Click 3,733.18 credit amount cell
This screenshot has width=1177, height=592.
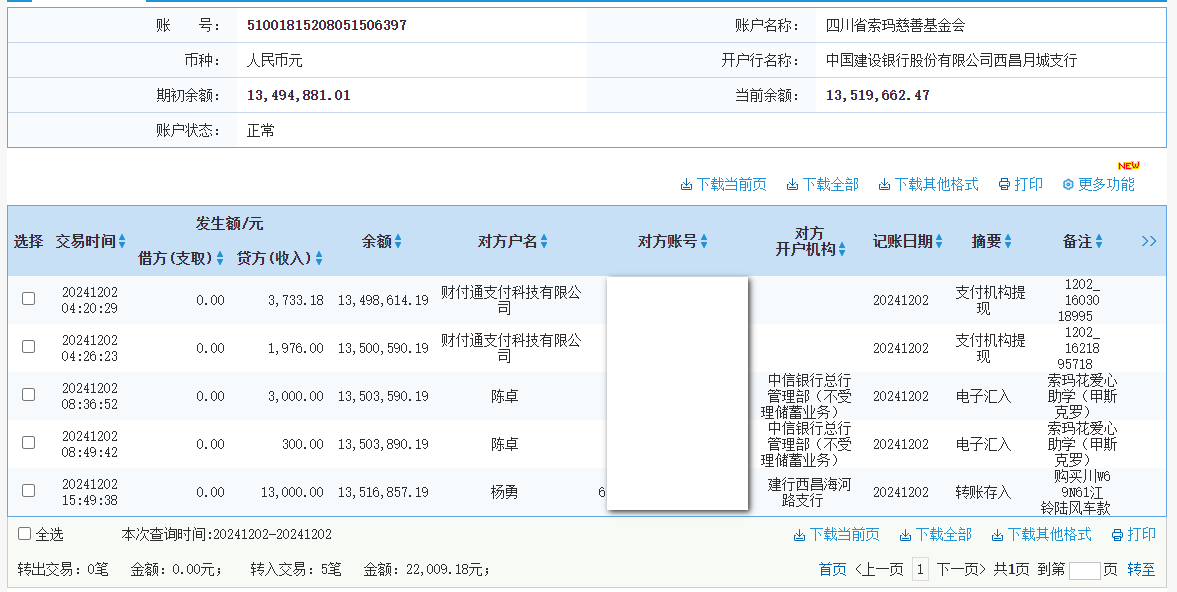(296, 300)
